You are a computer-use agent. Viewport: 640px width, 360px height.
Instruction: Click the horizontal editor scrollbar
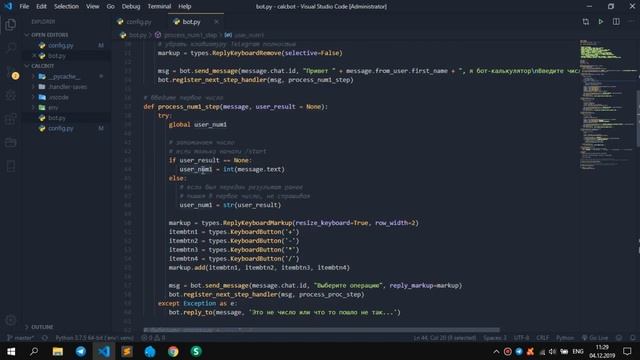(321, 330)
